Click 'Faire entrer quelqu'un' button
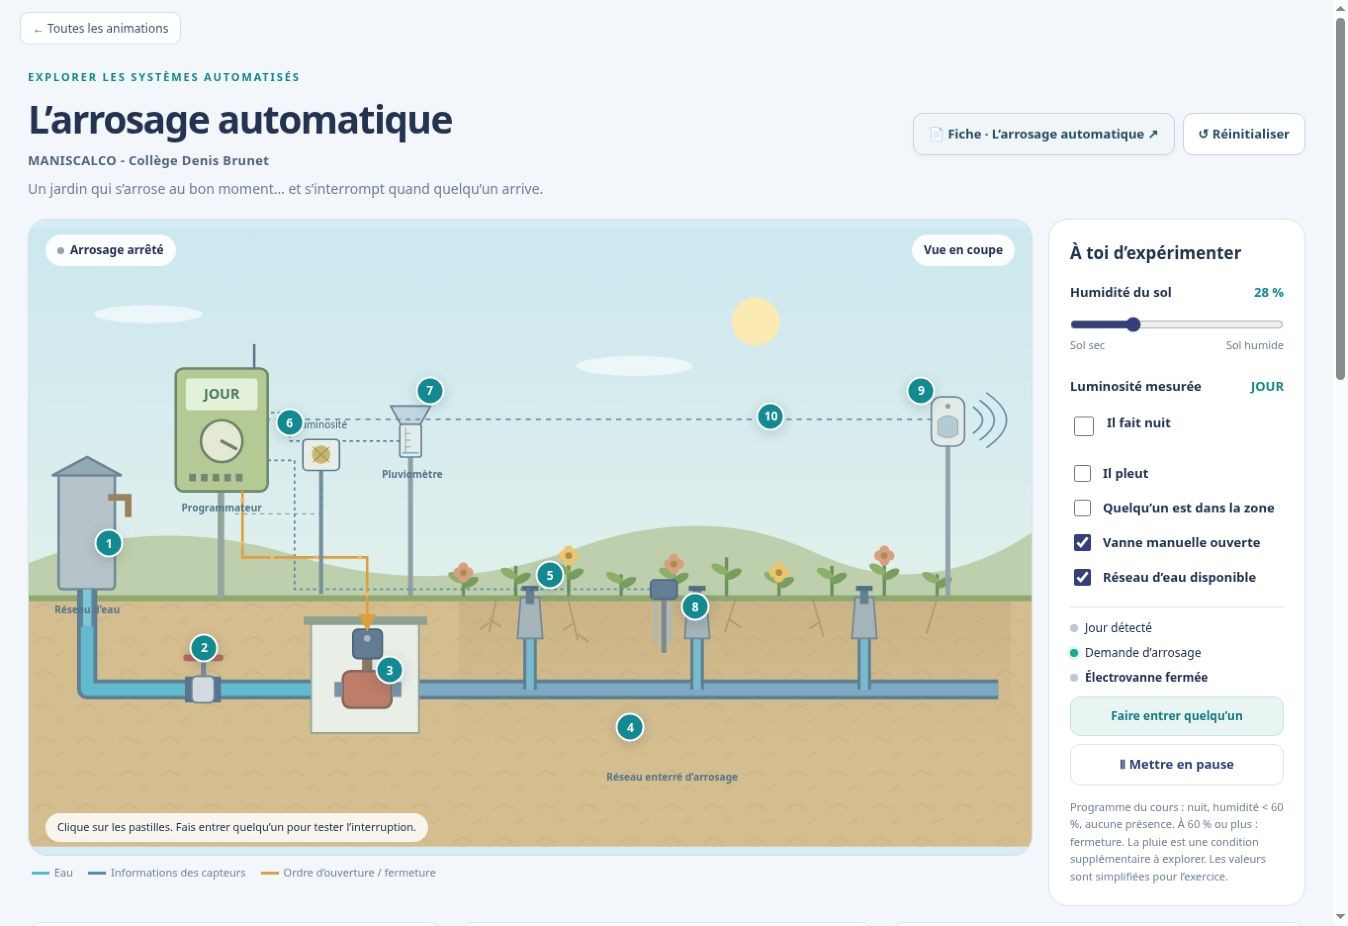This screenshot has height=926, width=1348. (1176, 716)
